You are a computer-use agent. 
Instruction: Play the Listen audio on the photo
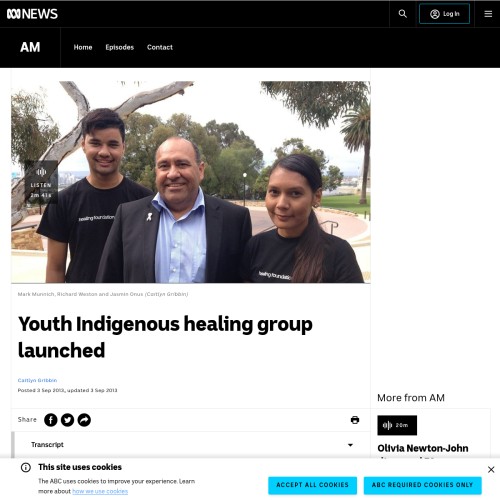pyautogui.click(x=41, y=182)
